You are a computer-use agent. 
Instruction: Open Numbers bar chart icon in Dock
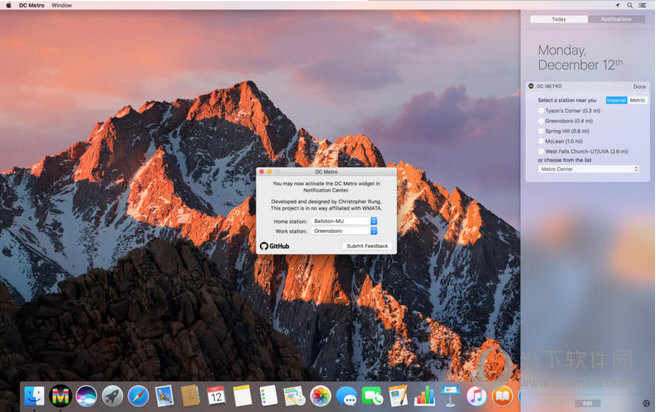(424, 396)
